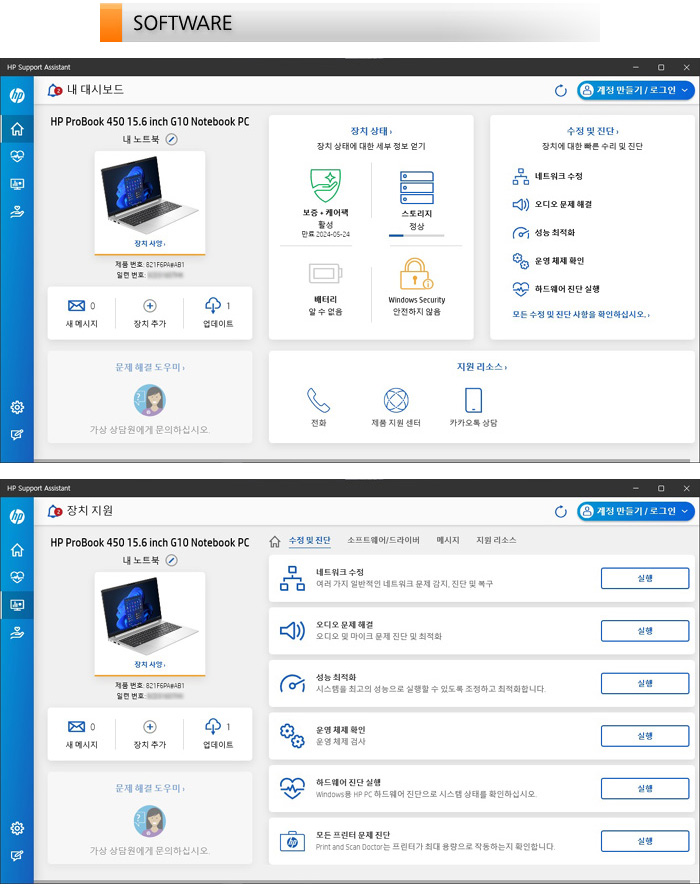Open the 카카오톡 상담 icon
The height and width of the screenshot is (888, 700).
click(x=474, y=401)
